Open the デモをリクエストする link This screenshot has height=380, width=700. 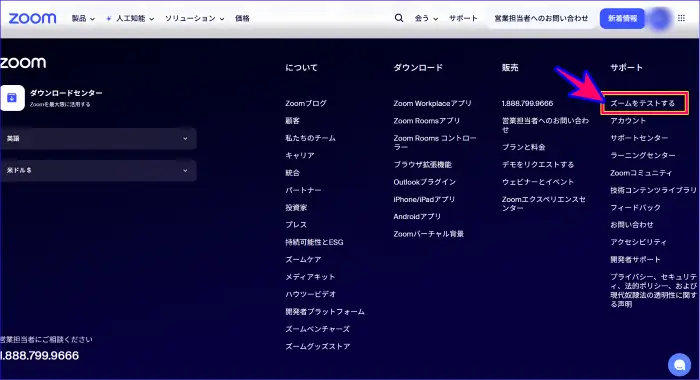point(538,164)
